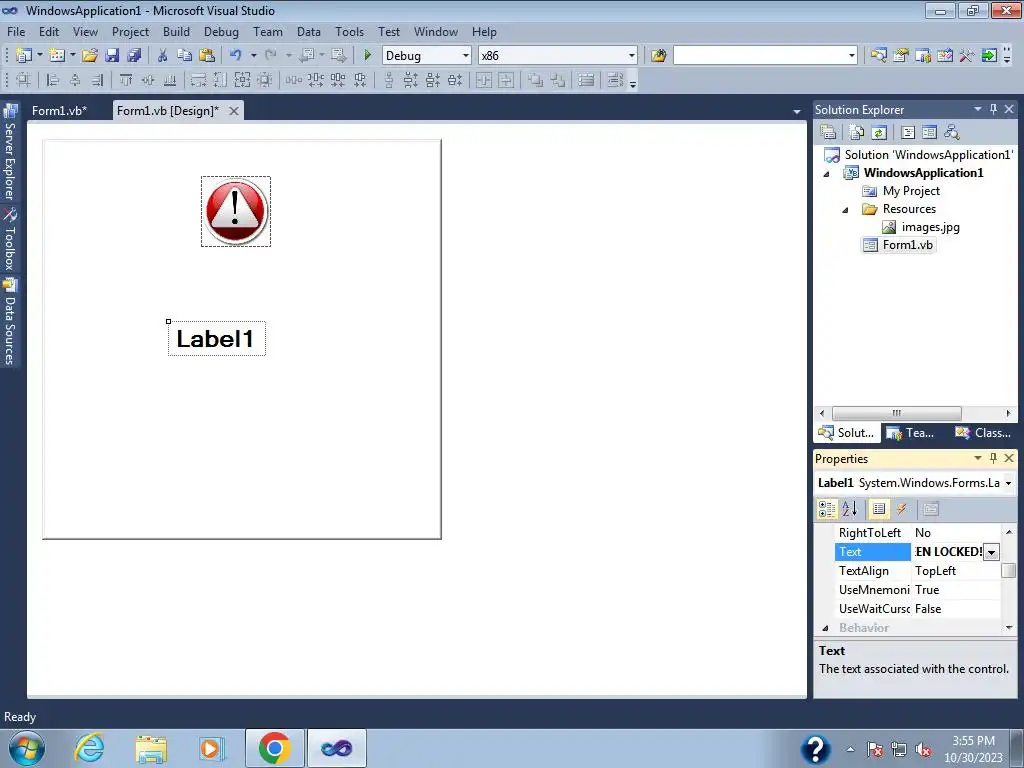Open the Debug configuration dropdown
The width and height of the screenshot is (1024, 768).
pyautogui.click(x=466, y=56)
